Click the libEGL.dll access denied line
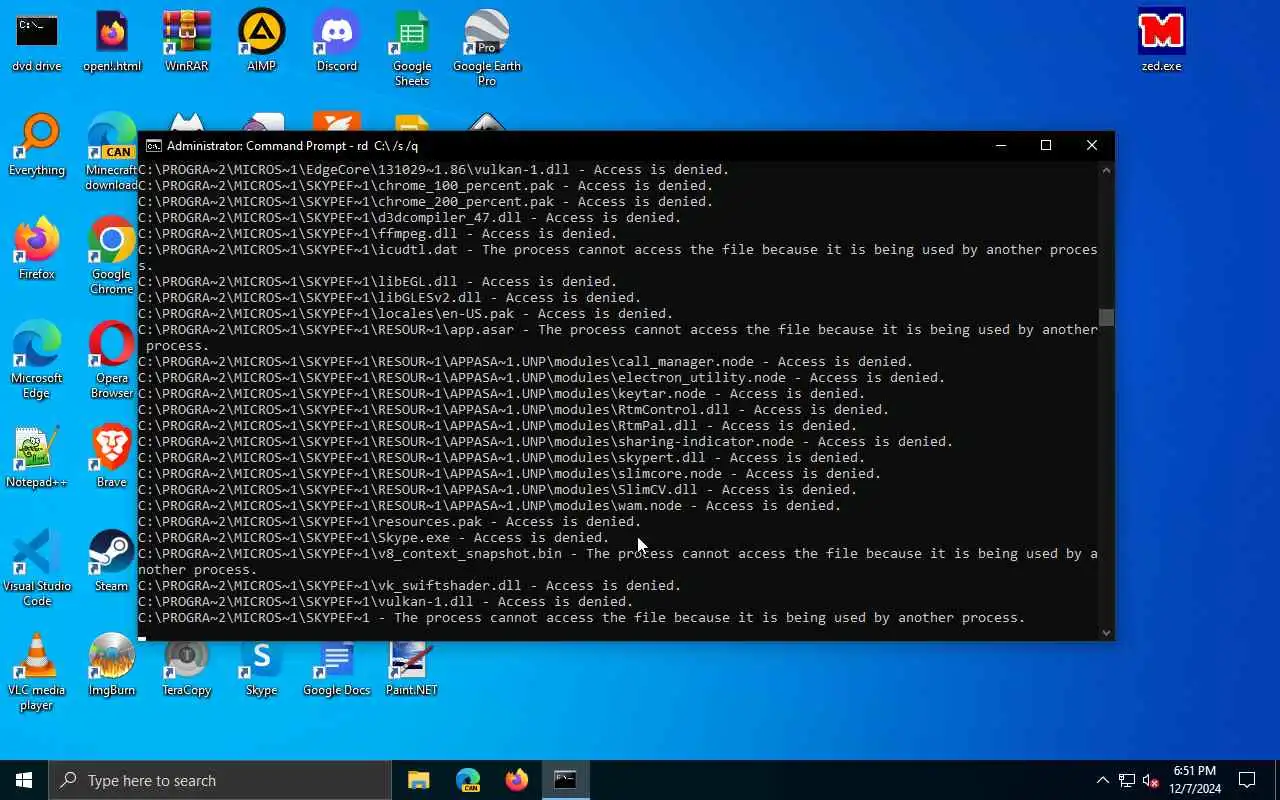Screen dimensions: 1280x800 (x=377, y=282)
